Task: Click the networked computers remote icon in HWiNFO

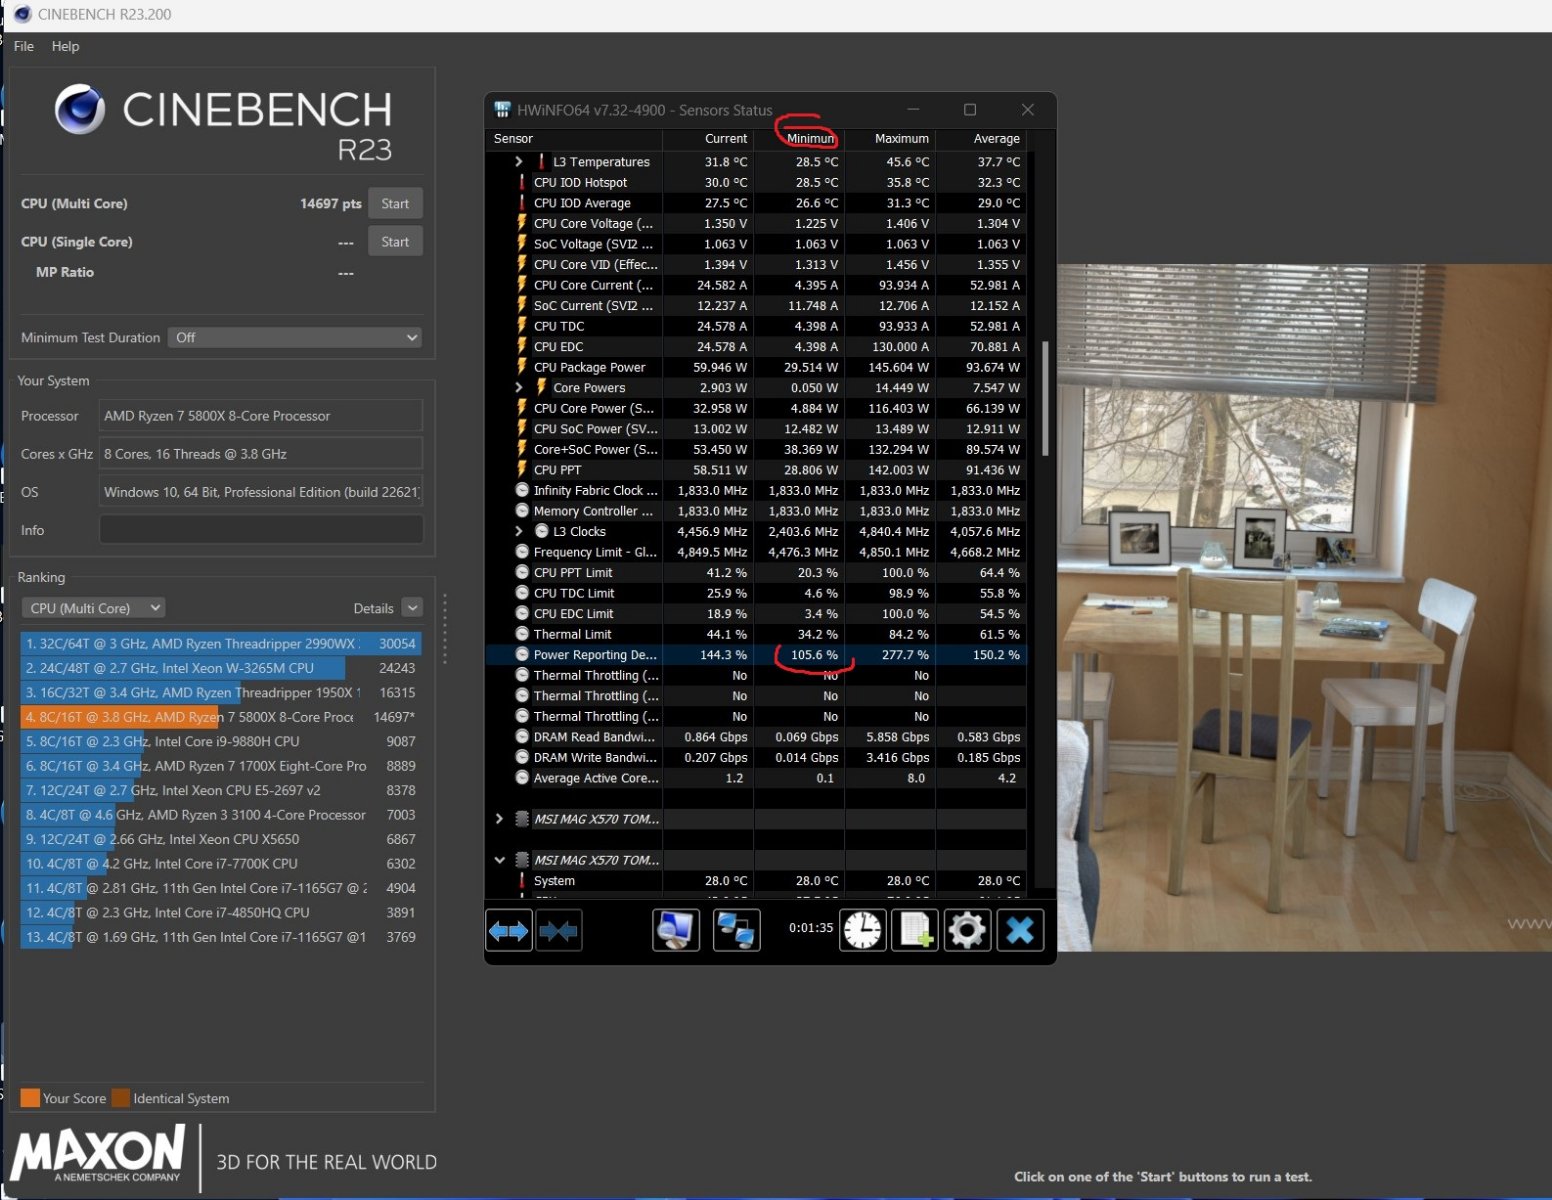Action: [x=736, y=931]
